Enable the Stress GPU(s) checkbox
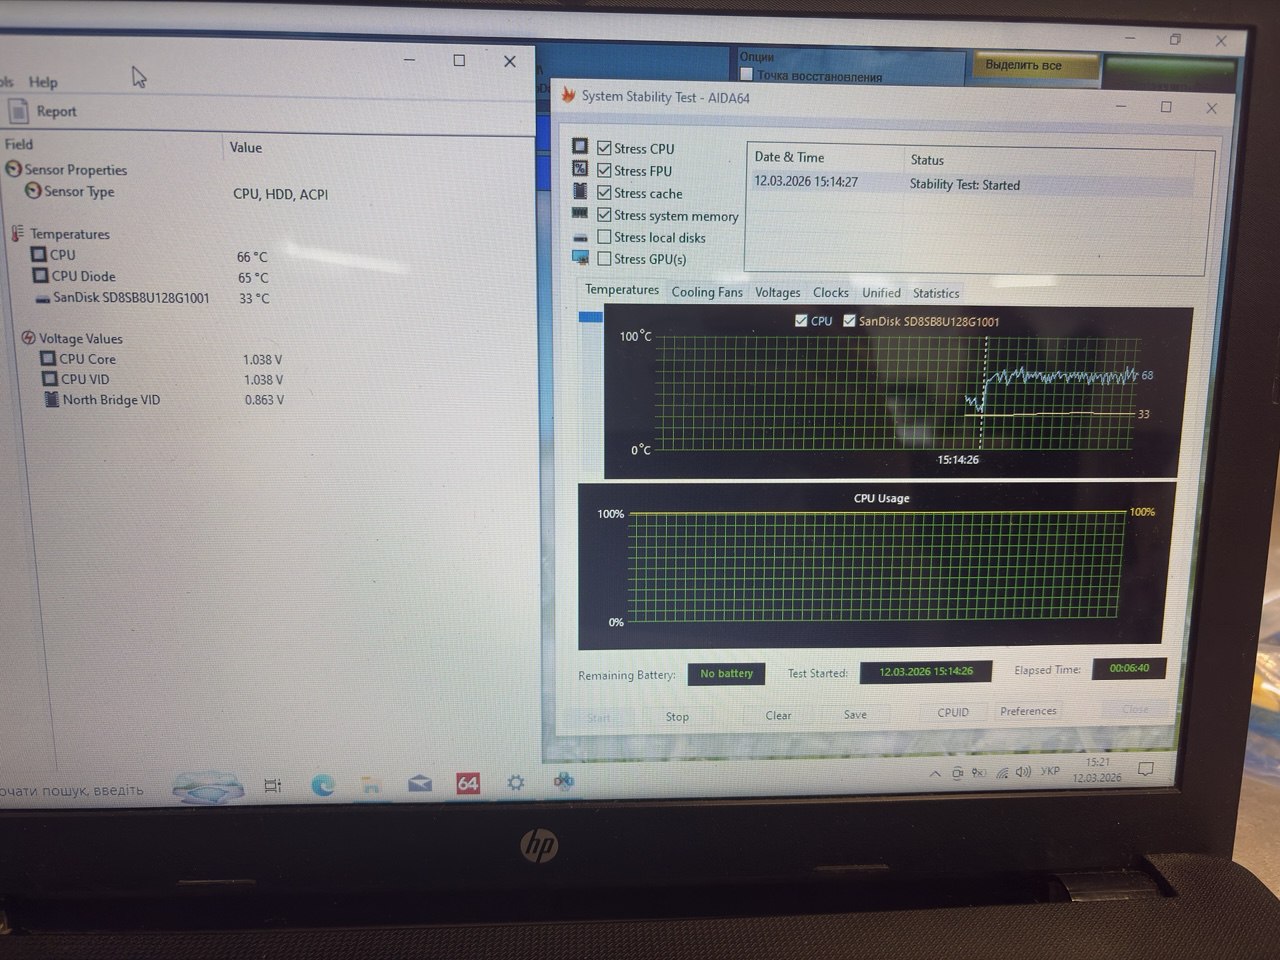The image size is (1280, 960). (604, 259)
